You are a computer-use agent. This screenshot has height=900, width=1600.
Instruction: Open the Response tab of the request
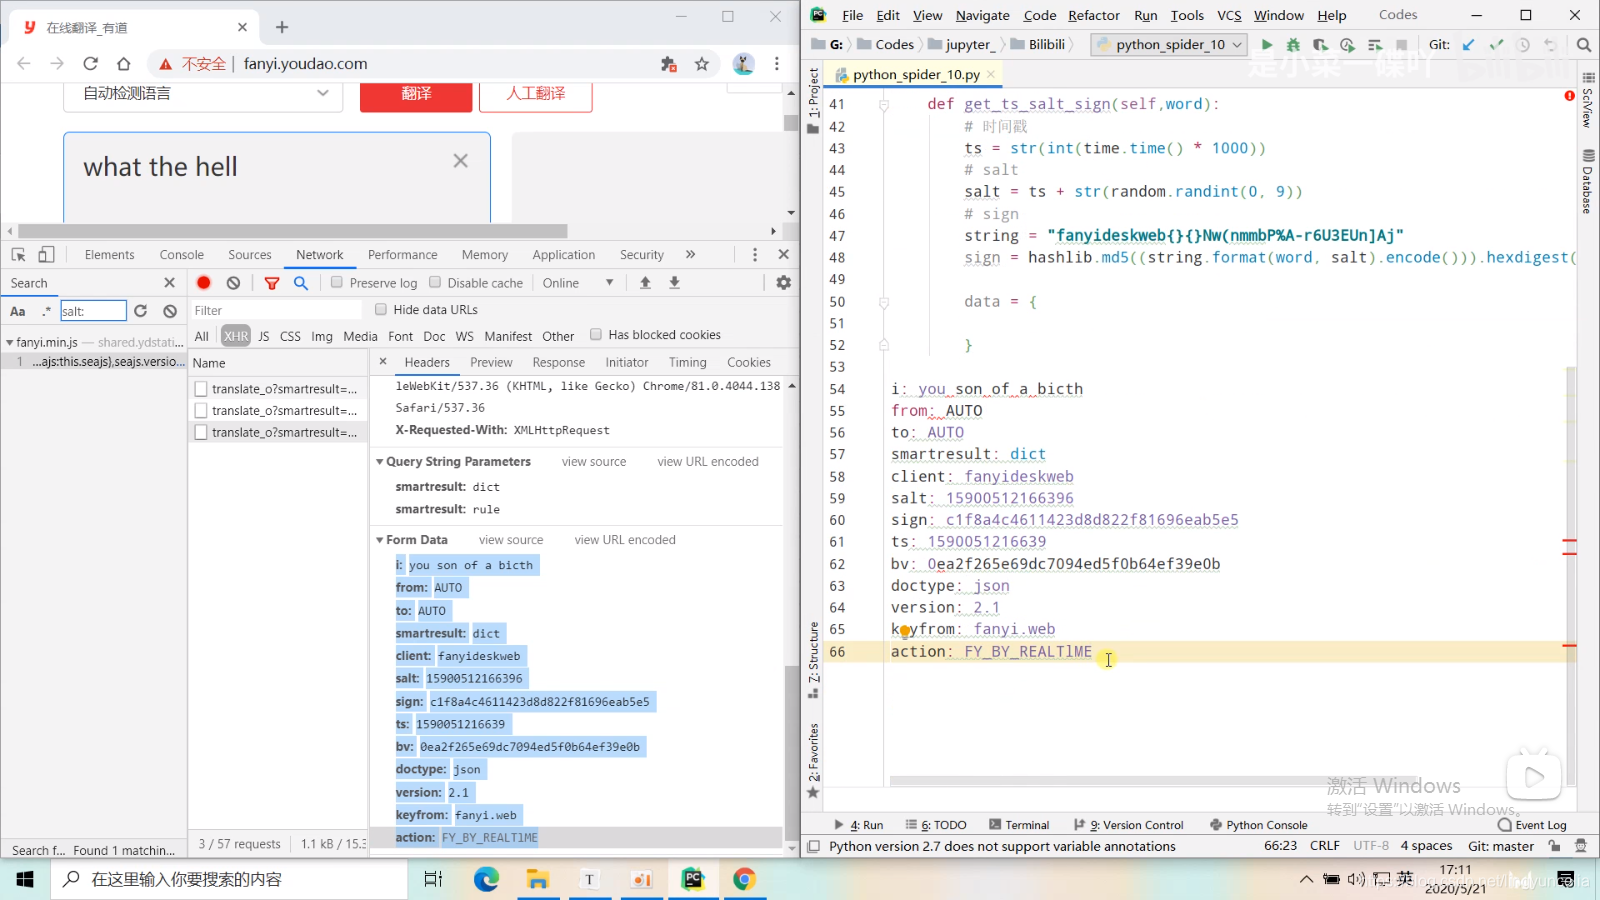tap(559, 363)
